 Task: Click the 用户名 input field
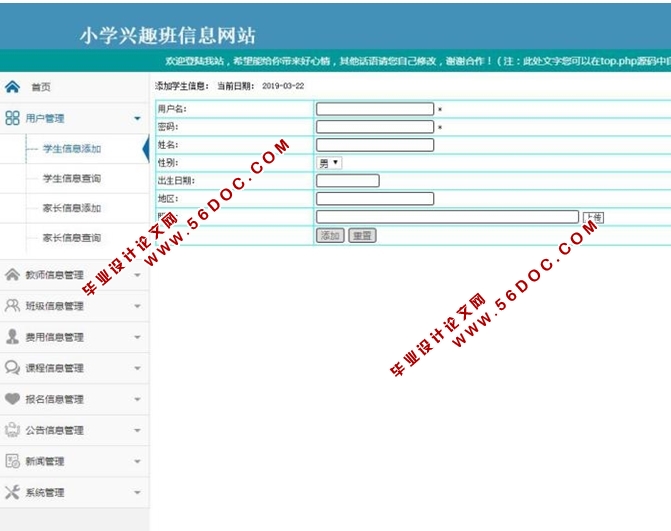pyautogui.click(x=375, y=109)
